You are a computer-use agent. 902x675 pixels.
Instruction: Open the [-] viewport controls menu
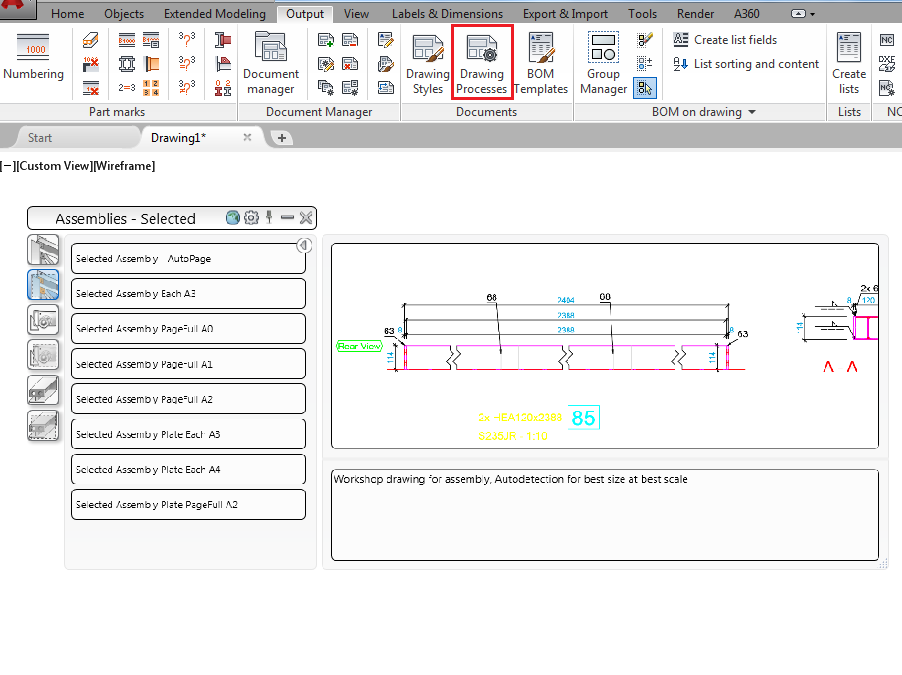pos(7,166)
